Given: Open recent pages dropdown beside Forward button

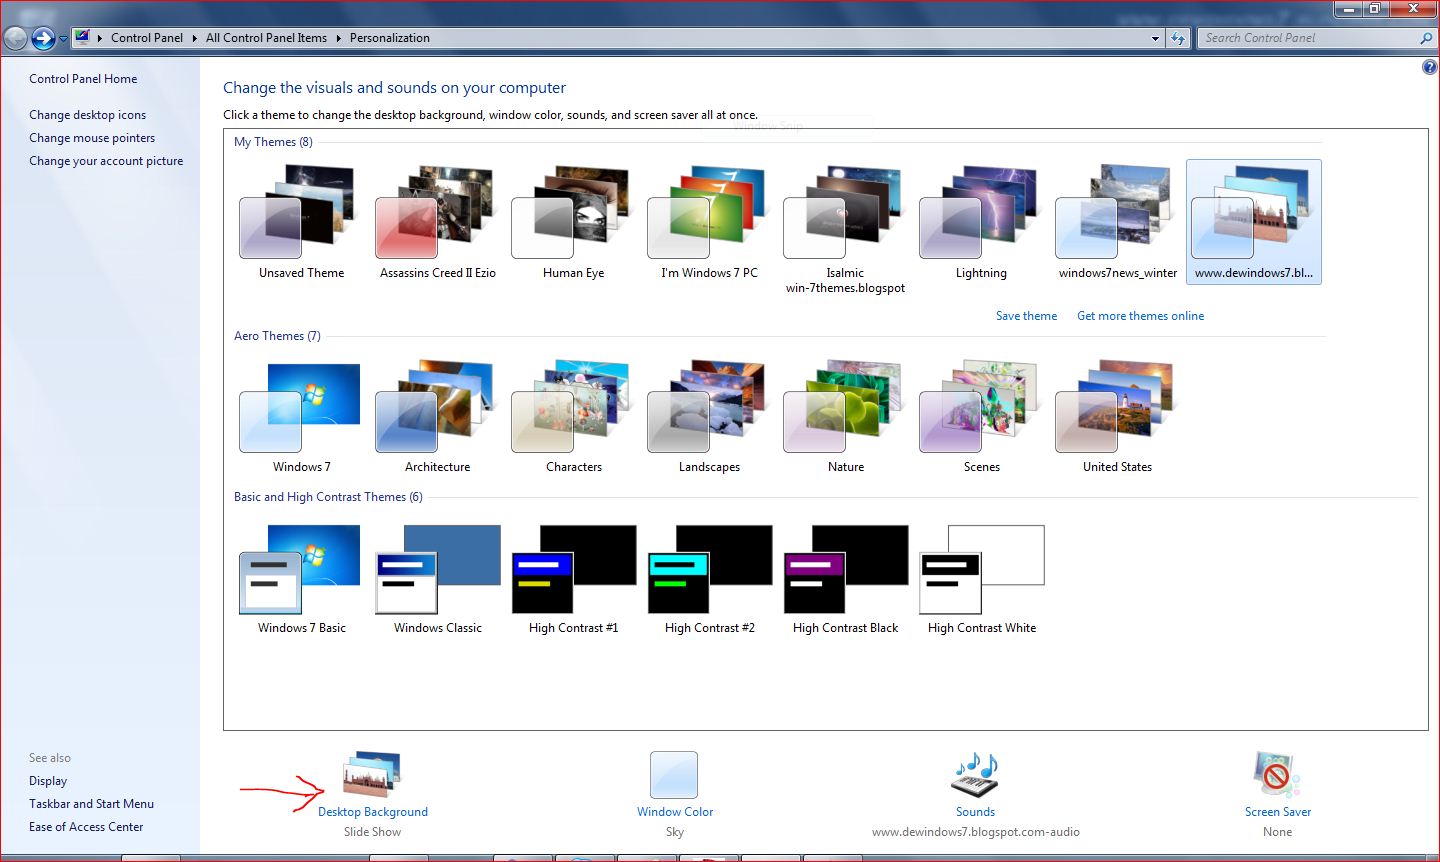Looking at the screenshot, I should (x=64, y=39).
